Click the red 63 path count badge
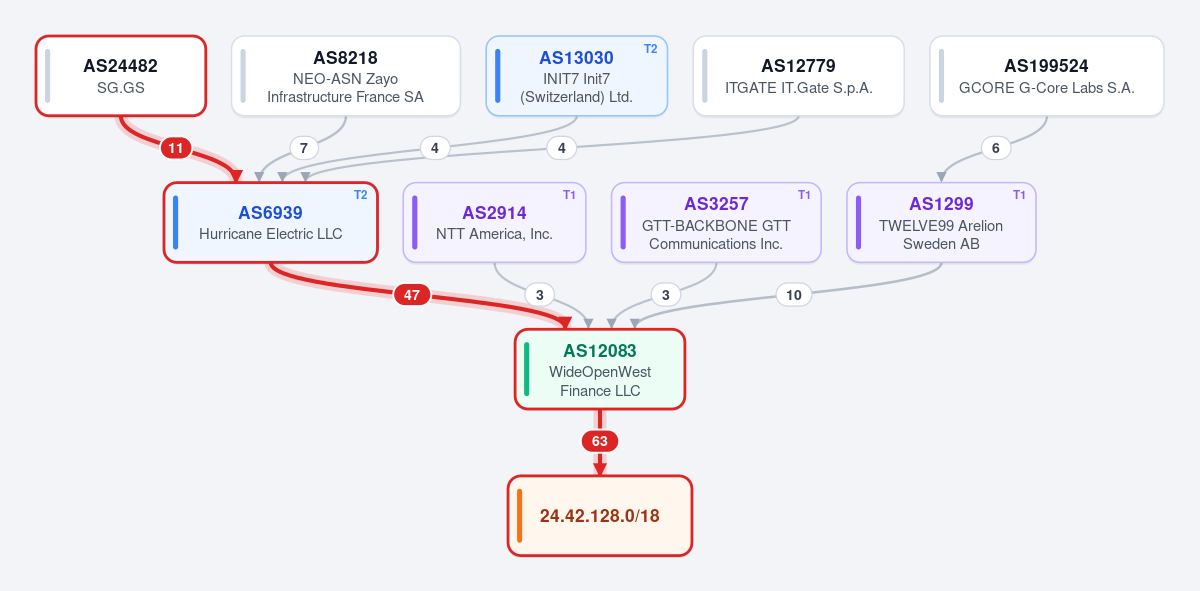The width and height of the screenshot is (1200, 591). 600,441
